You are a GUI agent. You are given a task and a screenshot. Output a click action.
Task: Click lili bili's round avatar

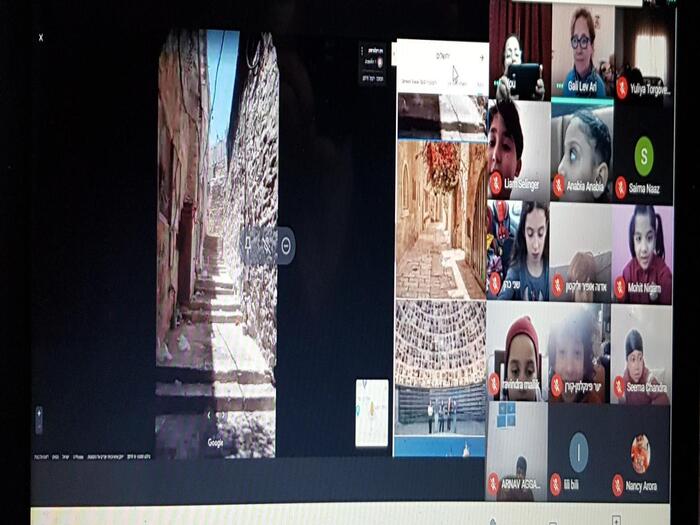point(579,452)
